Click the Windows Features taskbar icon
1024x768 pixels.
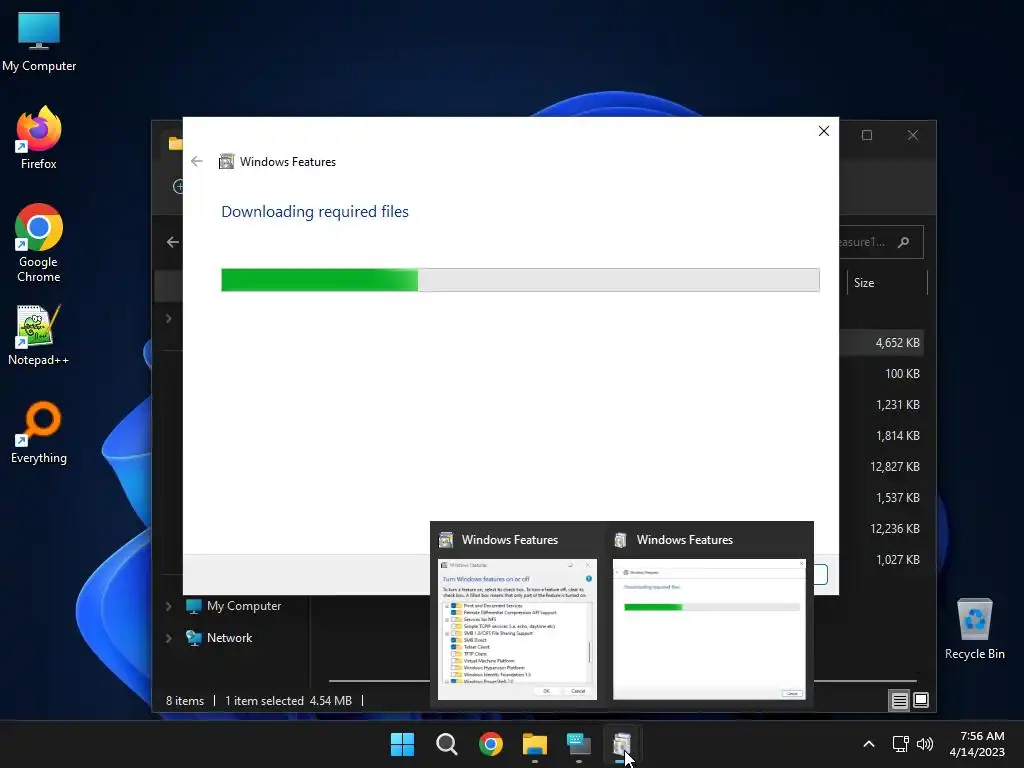click(x=622, y=744)
